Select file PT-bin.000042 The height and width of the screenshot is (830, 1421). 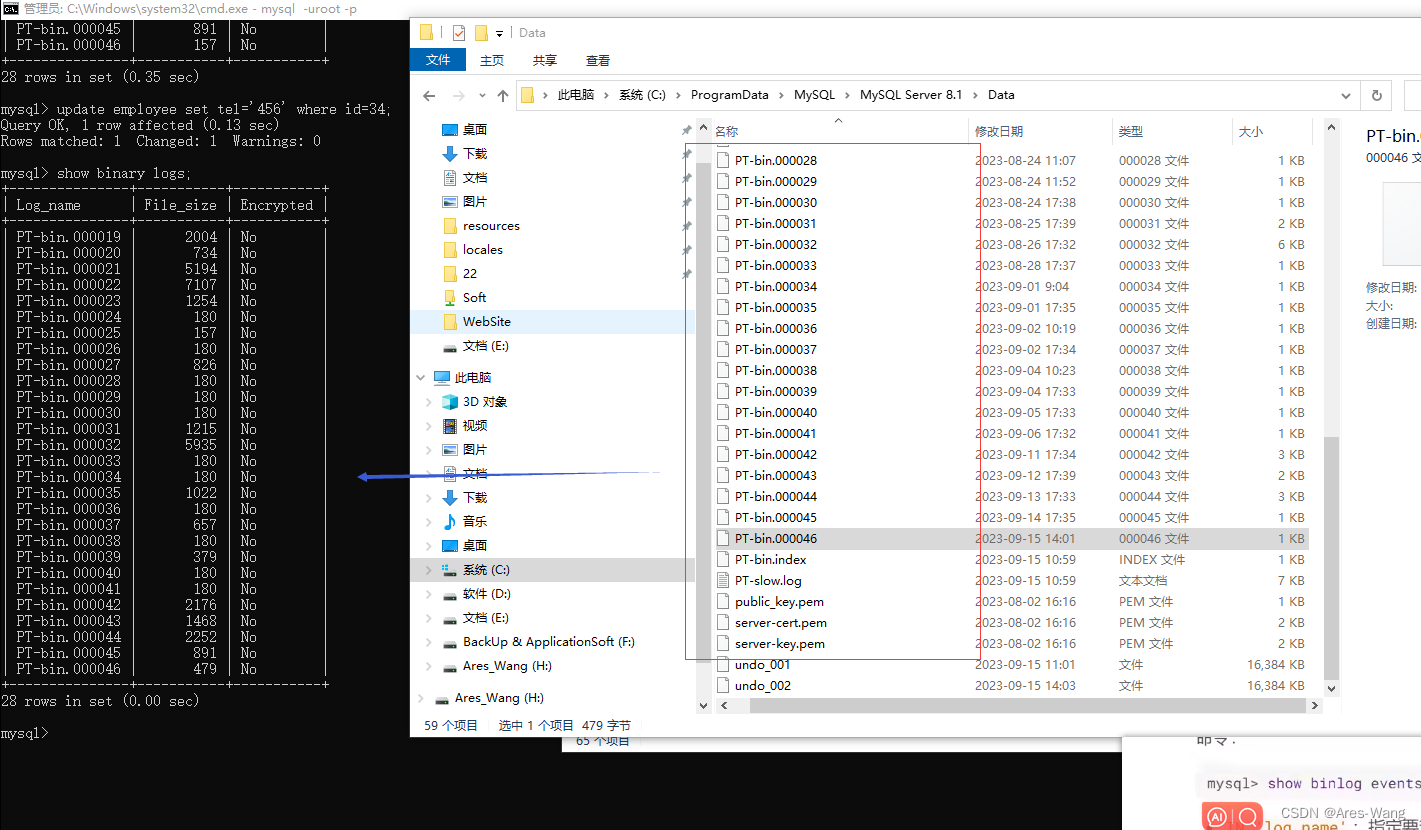pyautogui.click(x=776, y=454)
